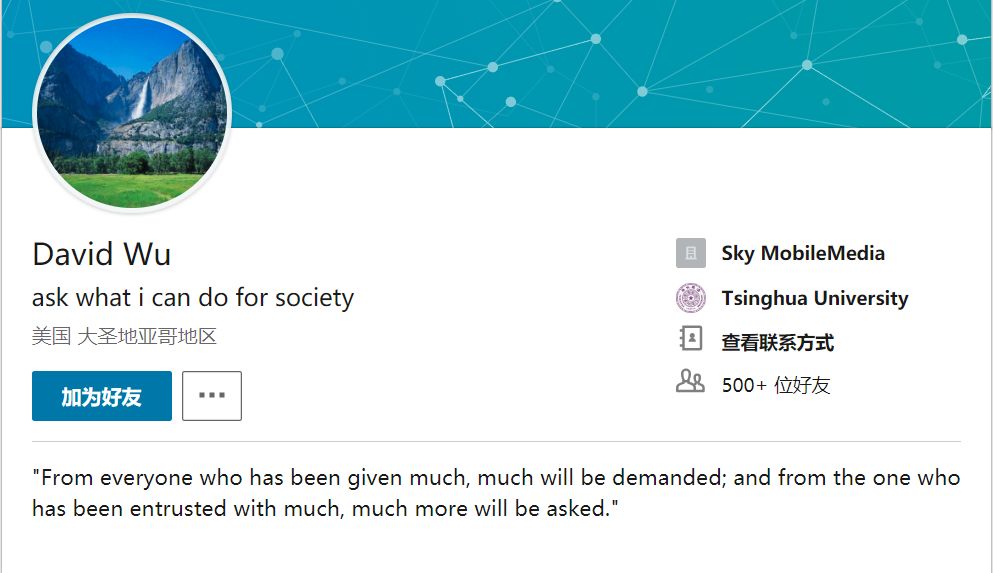Click the profile name David Wu
This screenshot has height=573, width=993.
pyautogui.click(x=101, y=254)
